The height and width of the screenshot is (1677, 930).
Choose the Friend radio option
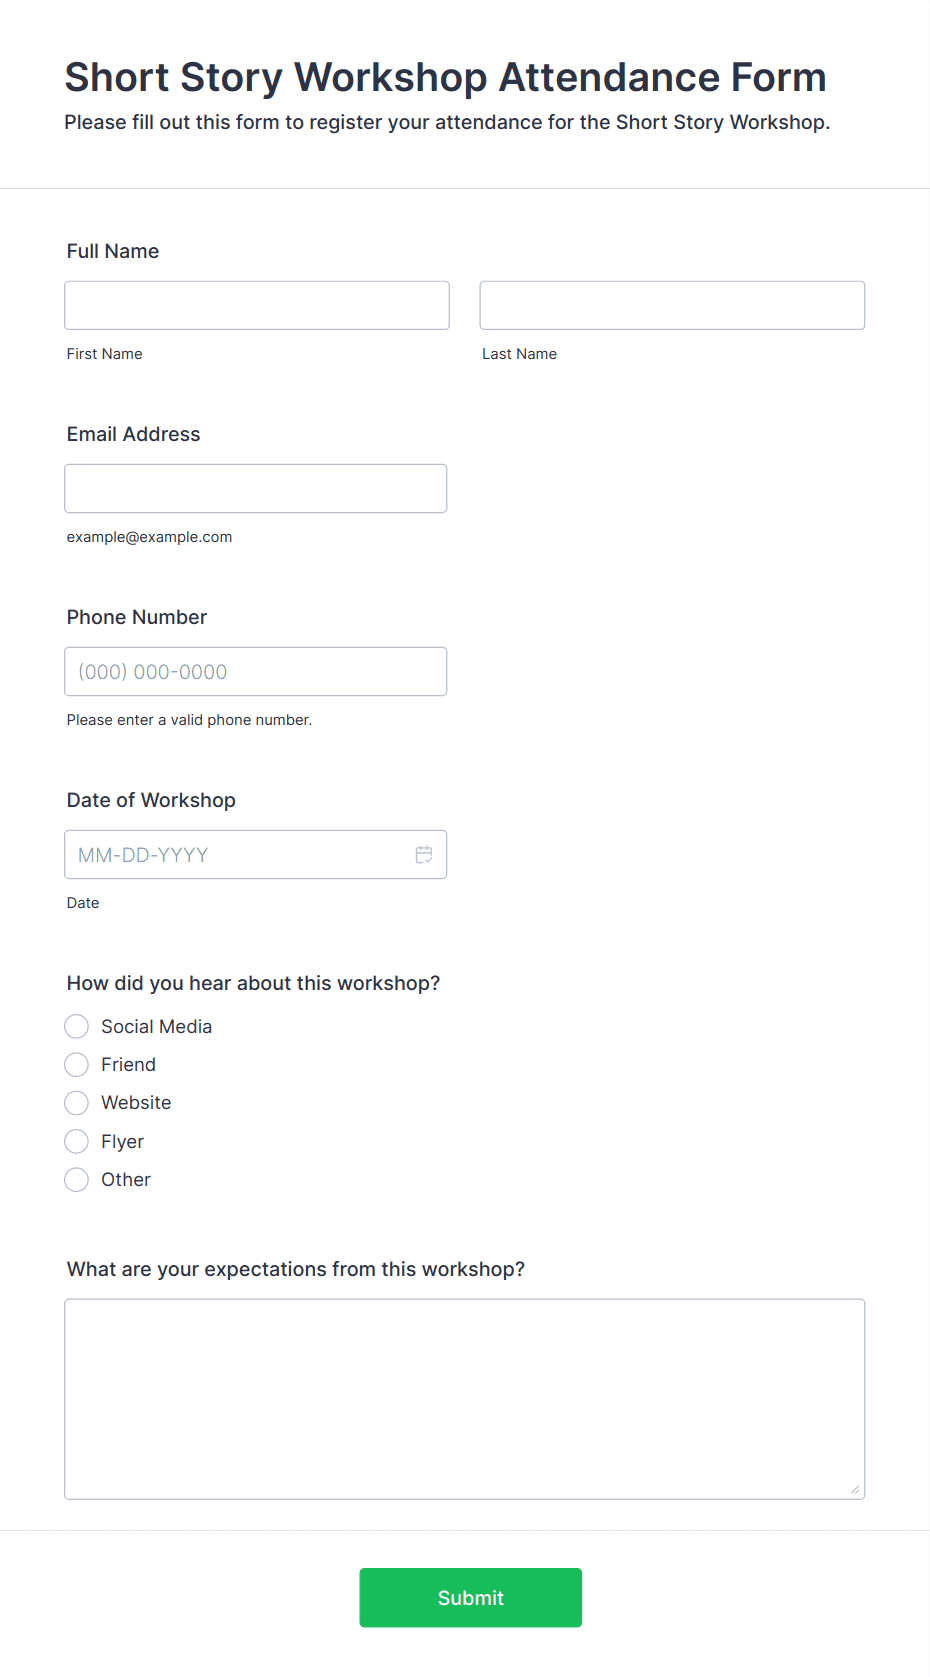(x=76, y=1064)
